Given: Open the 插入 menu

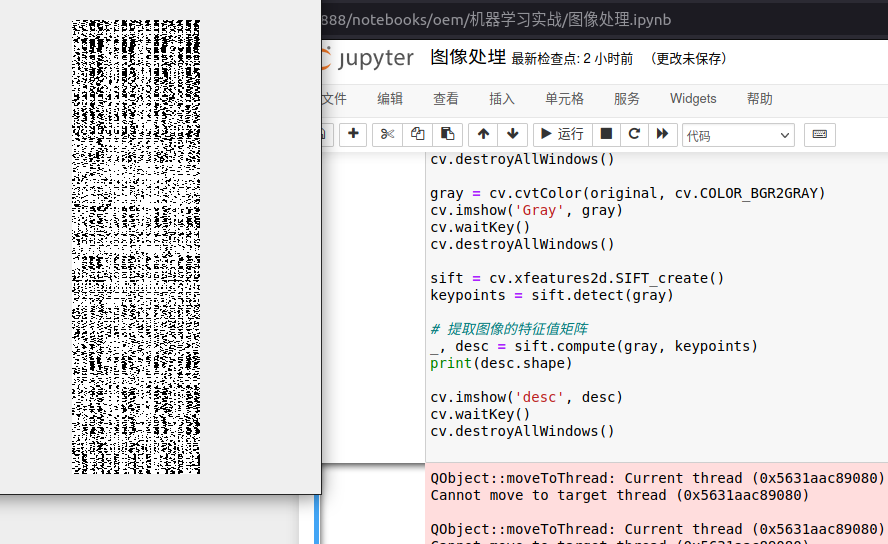Looking at the screenshot, I should point(502,99).
